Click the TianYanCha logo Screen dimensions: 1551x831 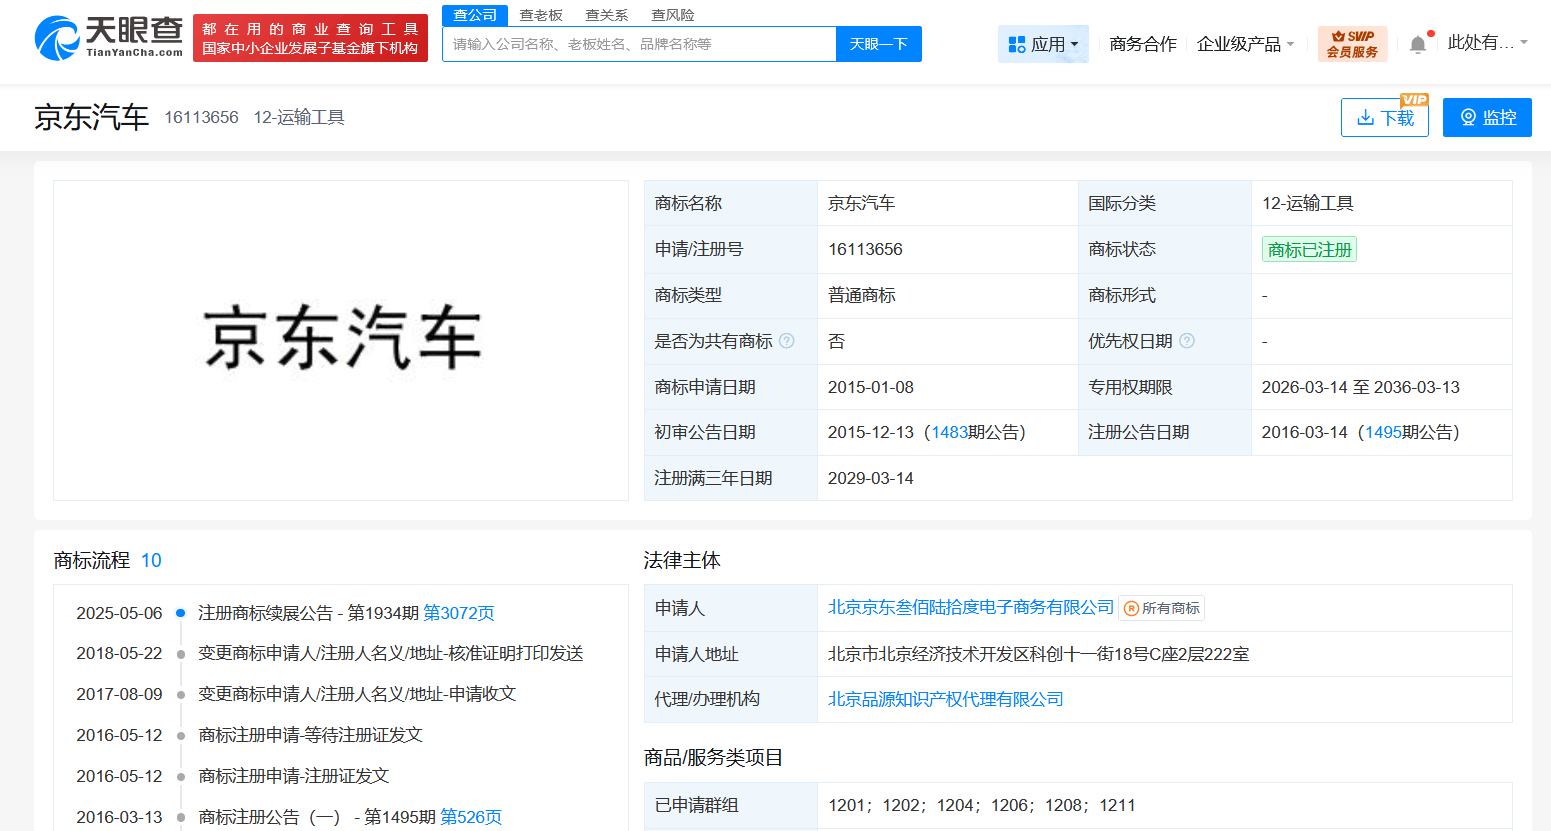click(x=108, y=38)
